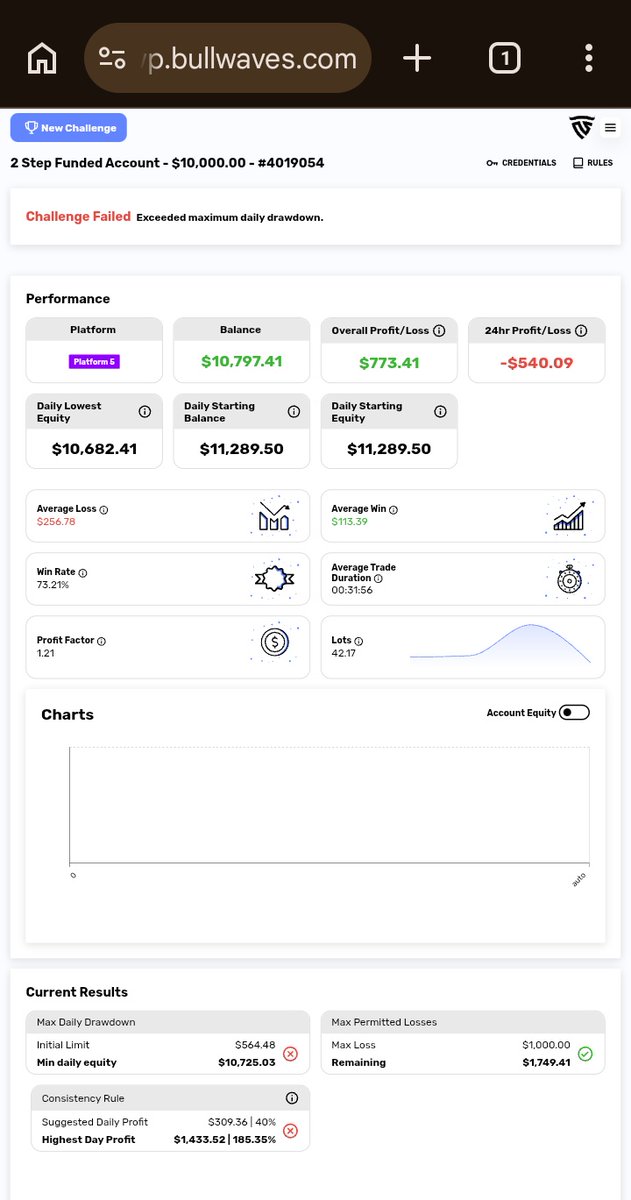631x1200 pixels.
Task: Show info for Lots
Action: (x=359, y=641)
